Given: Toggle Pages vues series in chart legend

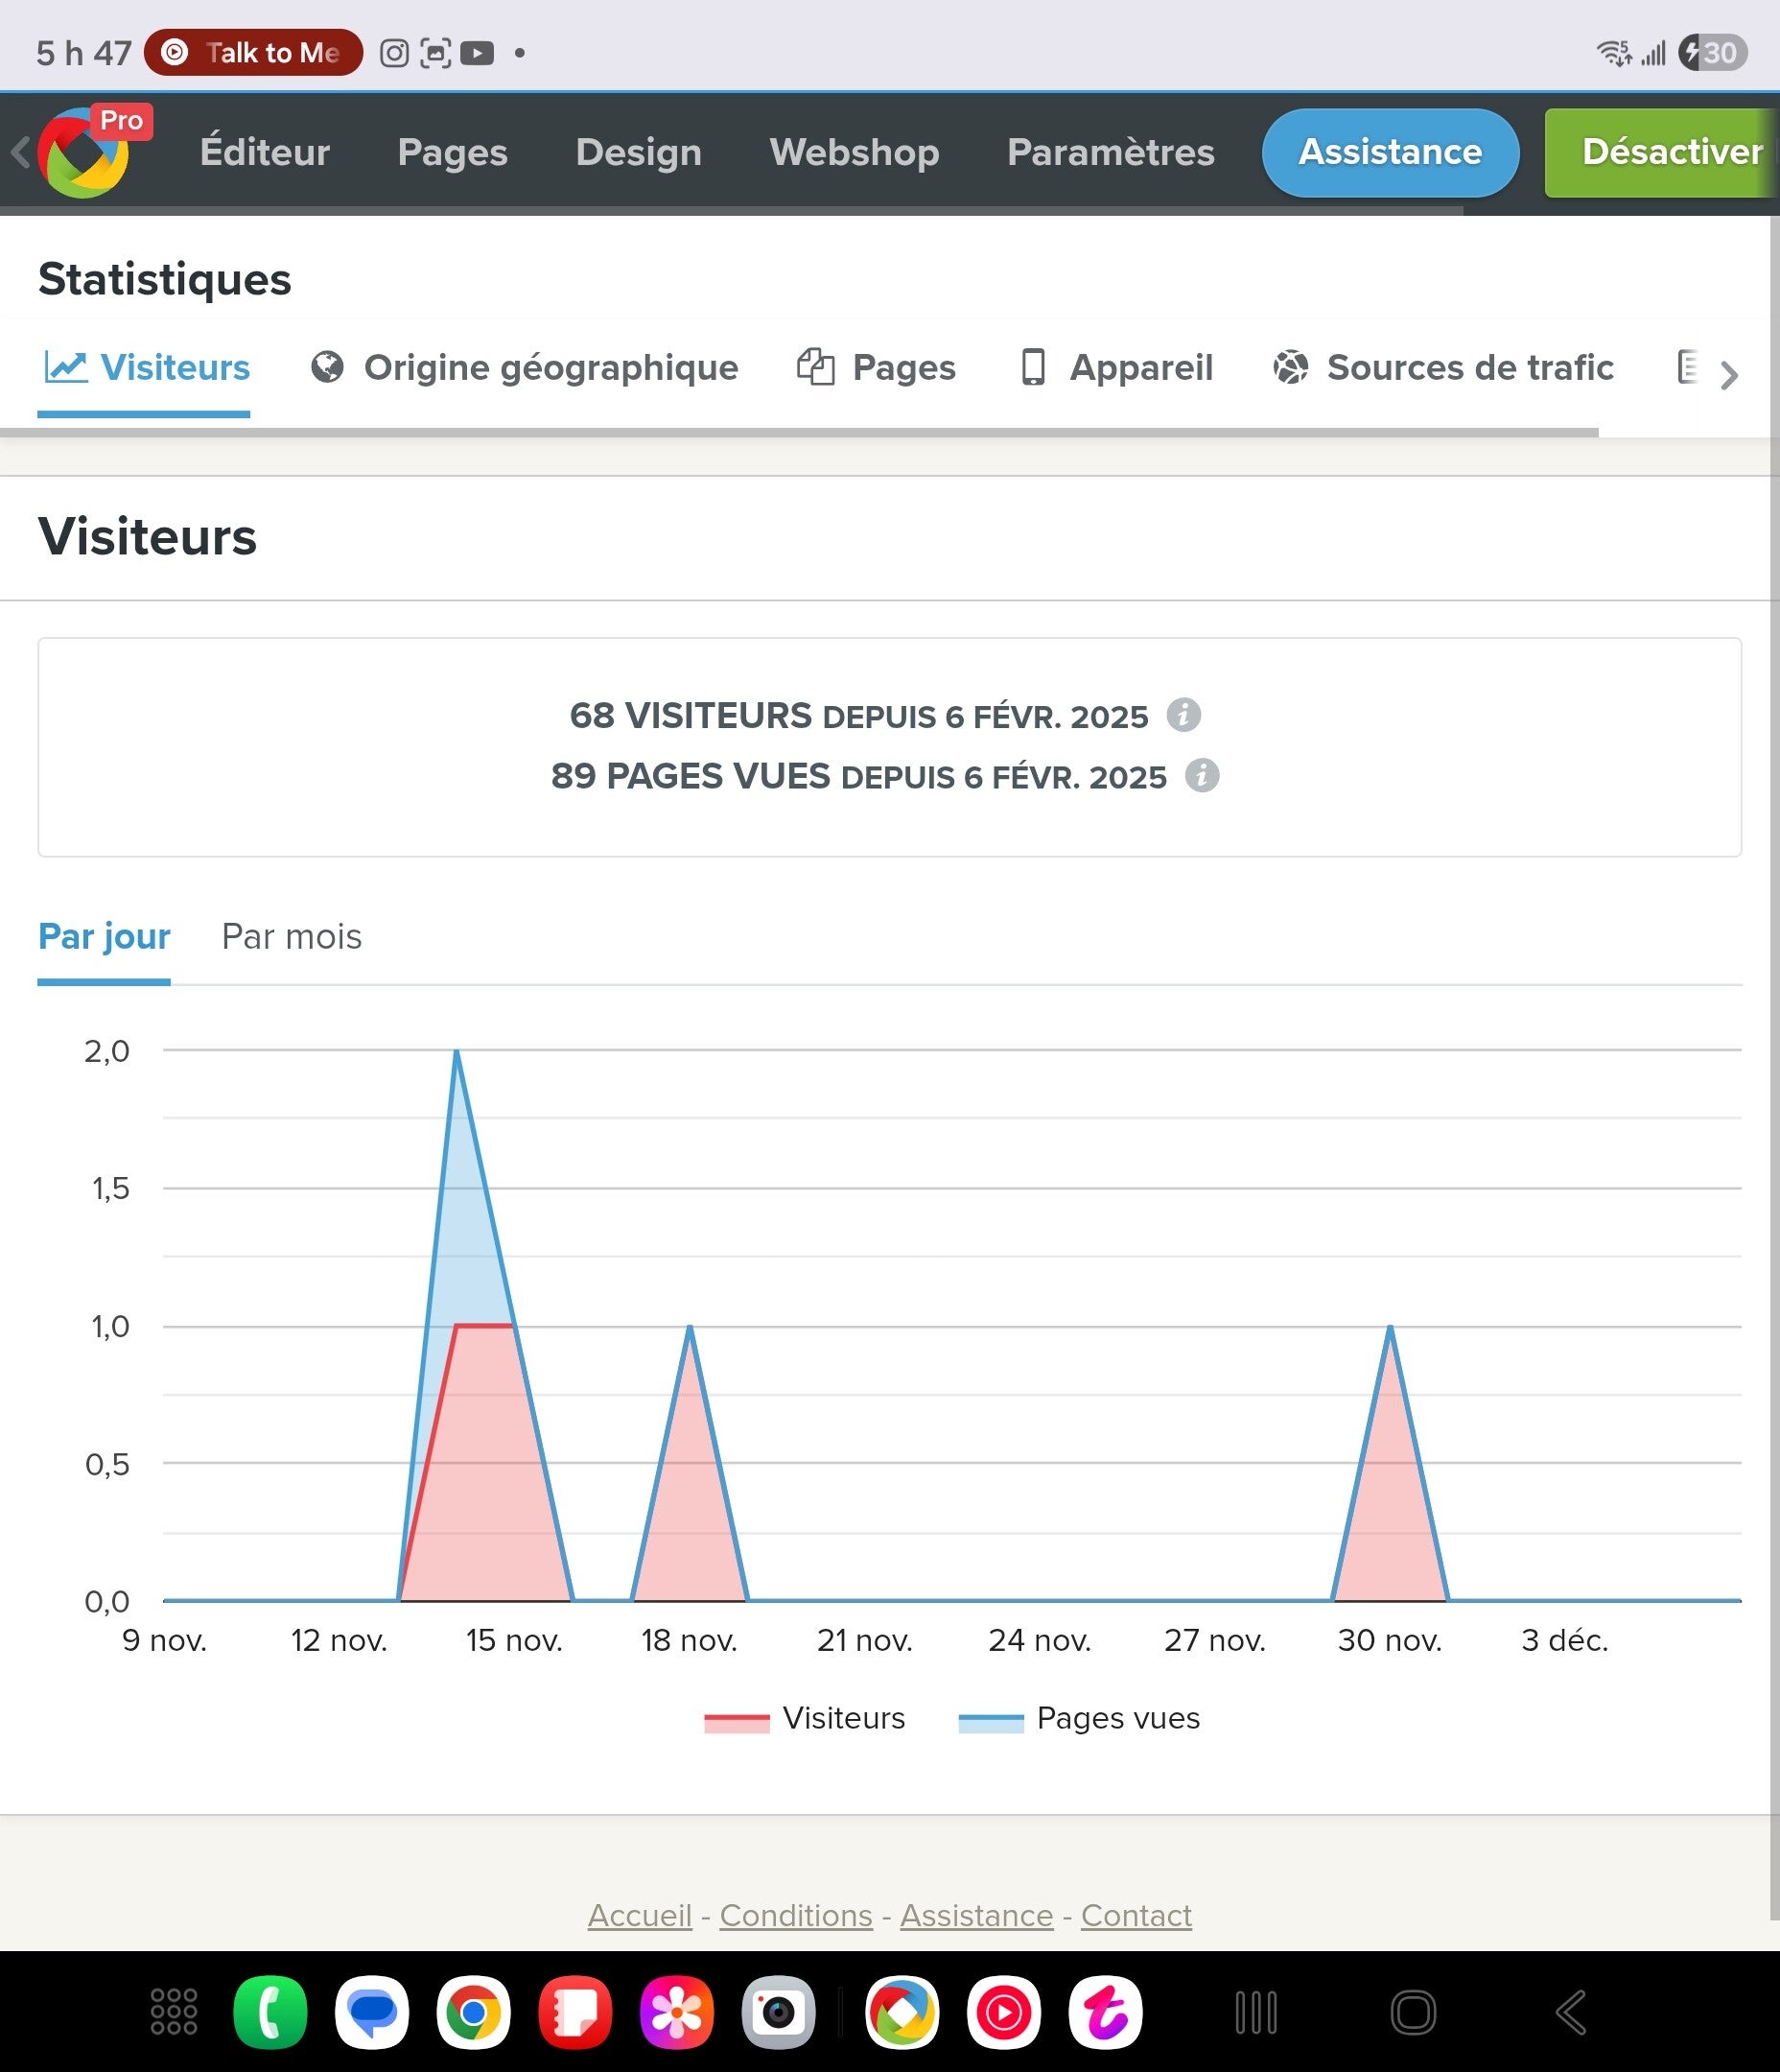Looking at the screenshot, I should (x=1079, y=1718).
